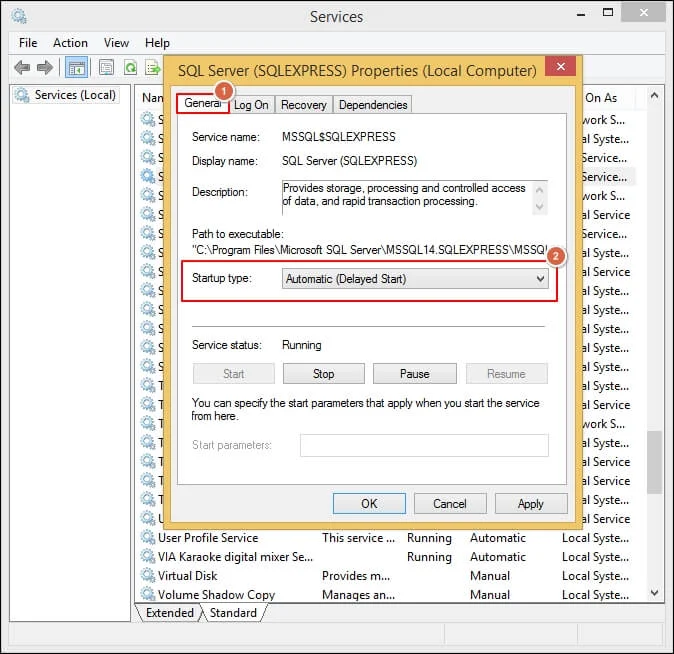Click the disabled Resume button
This screenshot has width=674, height=654.
click(506, 374)
